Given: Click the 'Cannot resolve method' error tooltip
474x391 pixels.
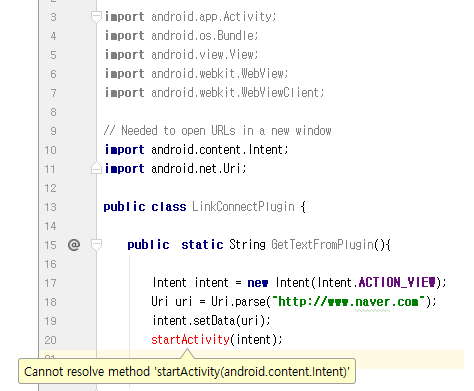Looking at the screenshot, I should (187, 371).
